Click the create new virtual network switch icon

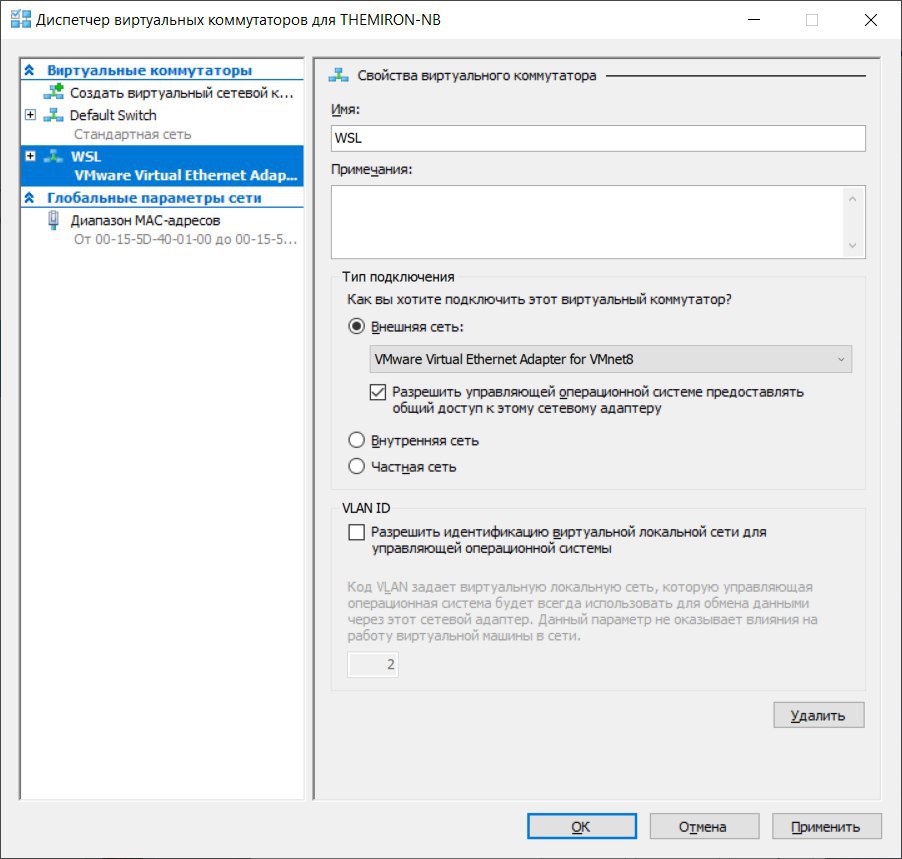pyautogui.click(x=53, y=92)
